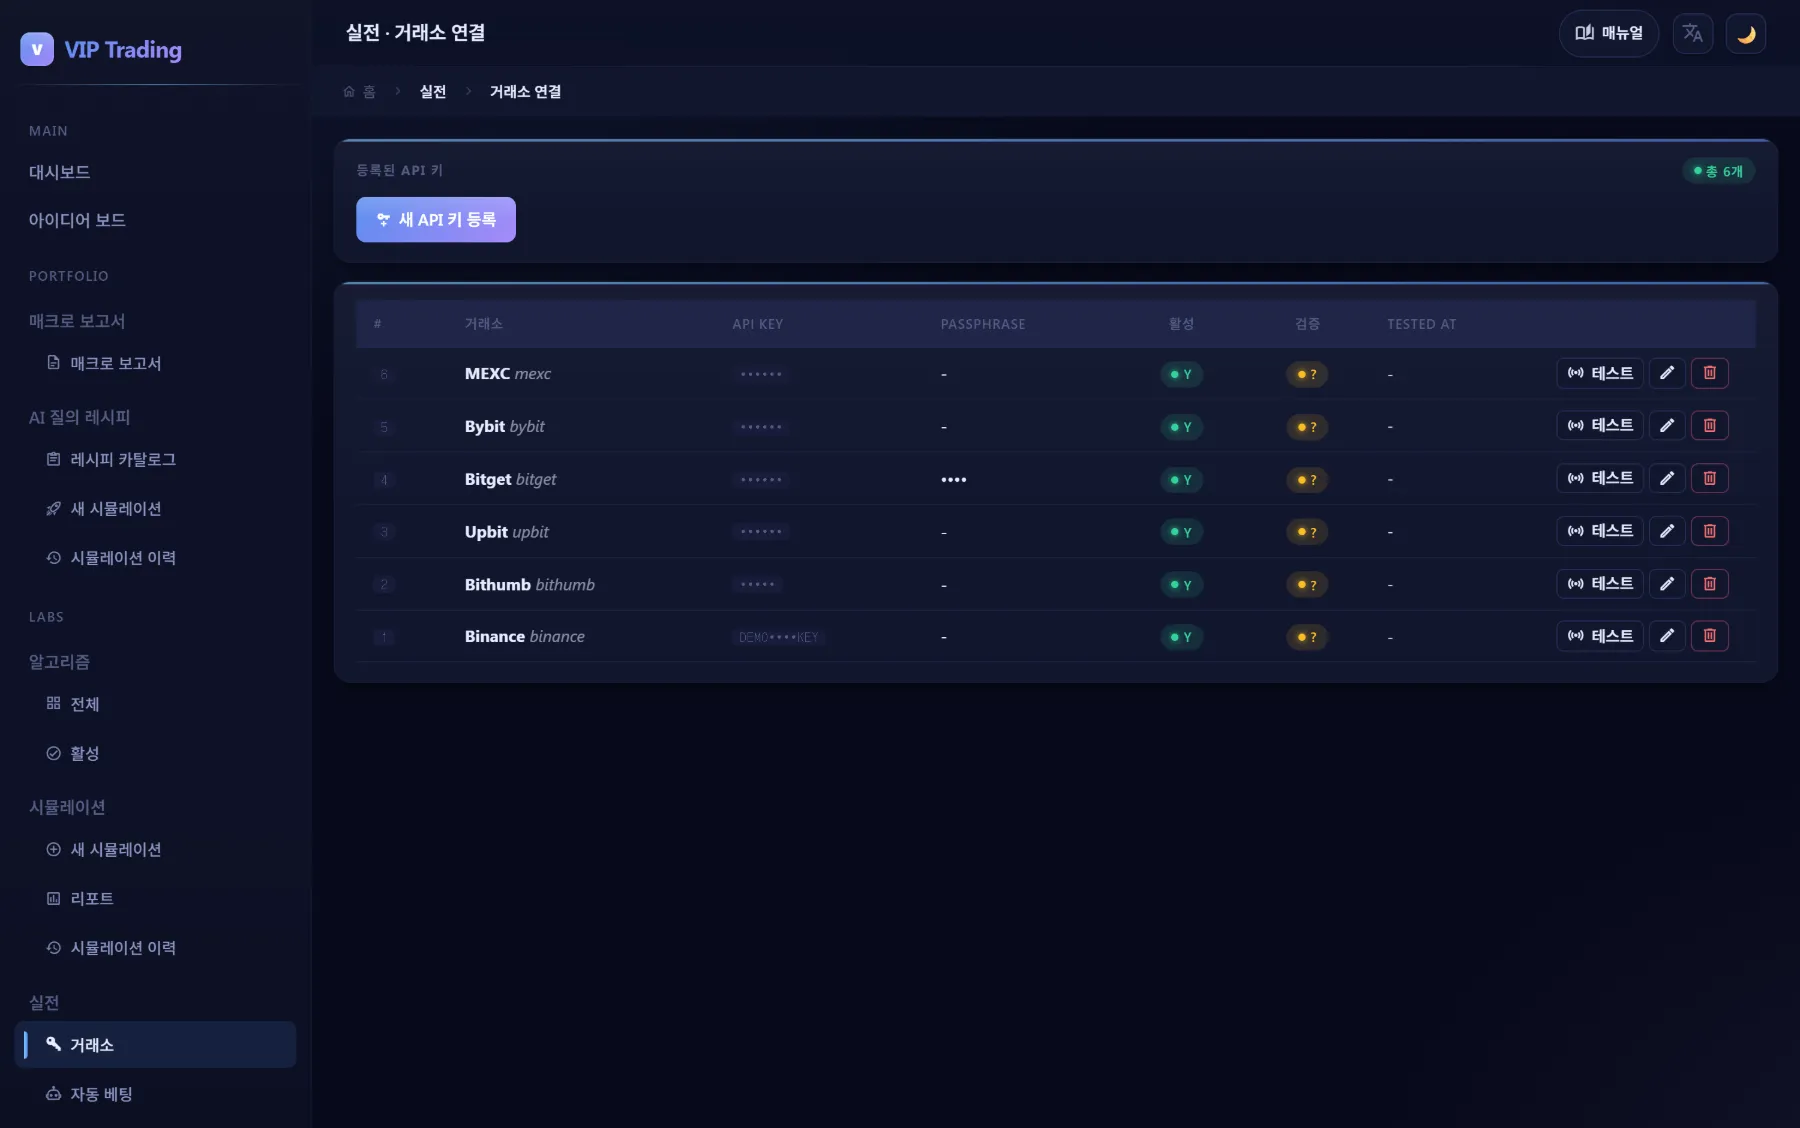
Task: Click trash icon in Bithumb row
Action: (x=1710, y=584)
